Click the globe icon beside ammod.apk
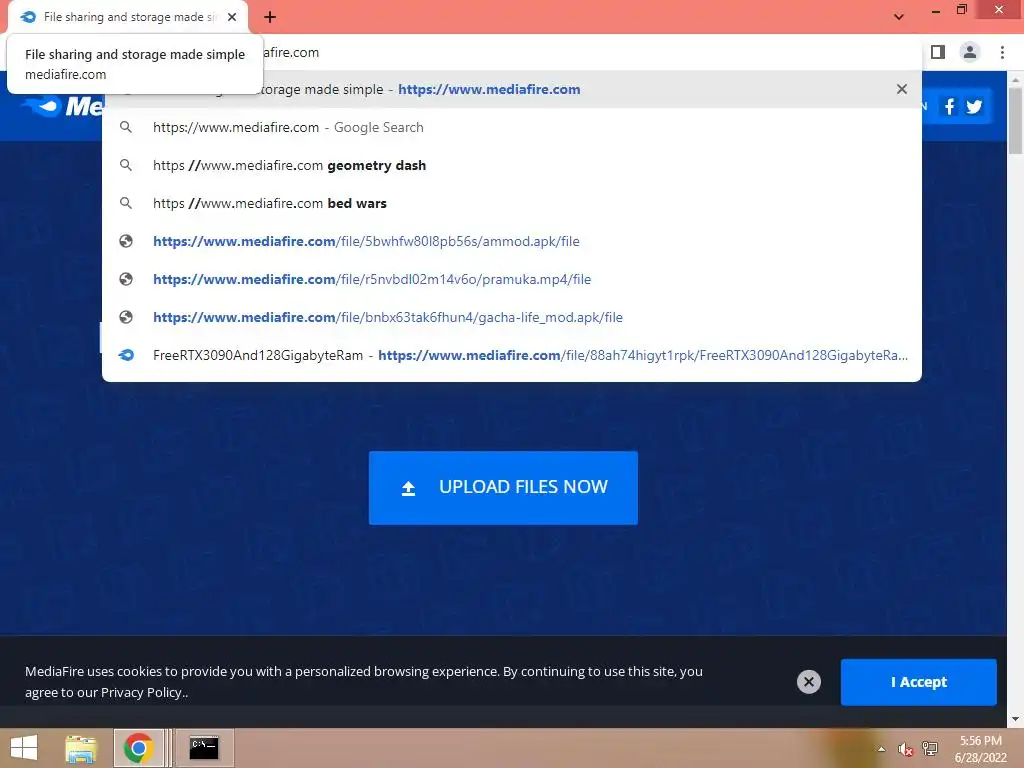 pyautogui.click(x=126, y=241)
